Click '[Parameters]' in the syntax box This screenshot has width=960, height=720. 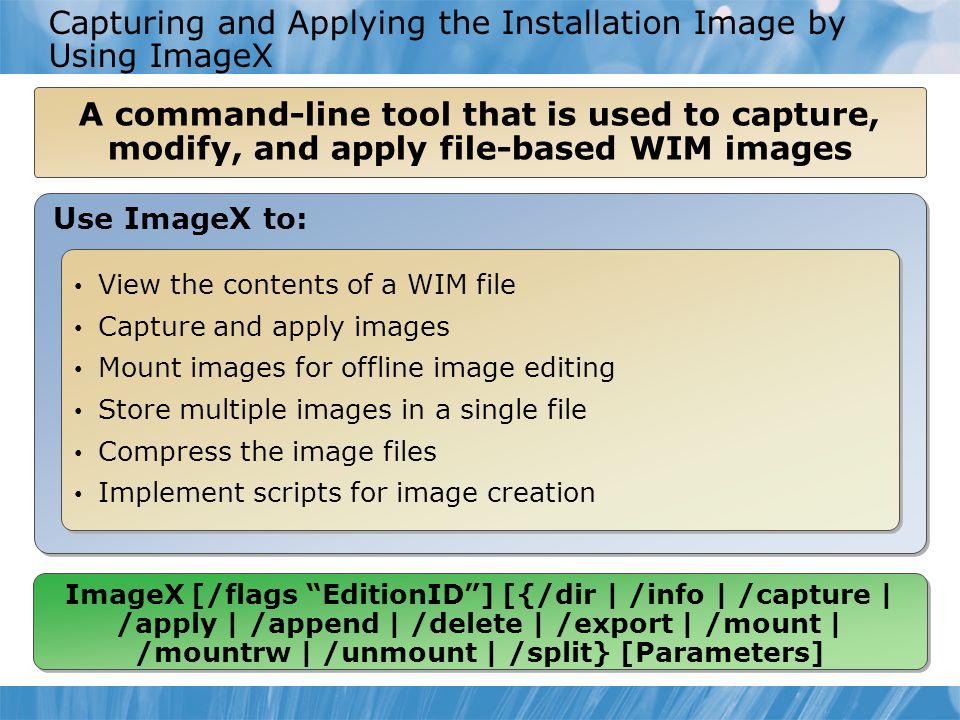pos(722,653)
